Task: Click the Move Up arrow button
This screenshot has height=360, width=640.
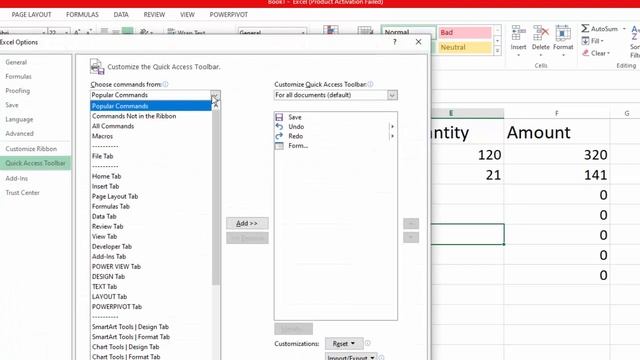Action: (411, 223)
